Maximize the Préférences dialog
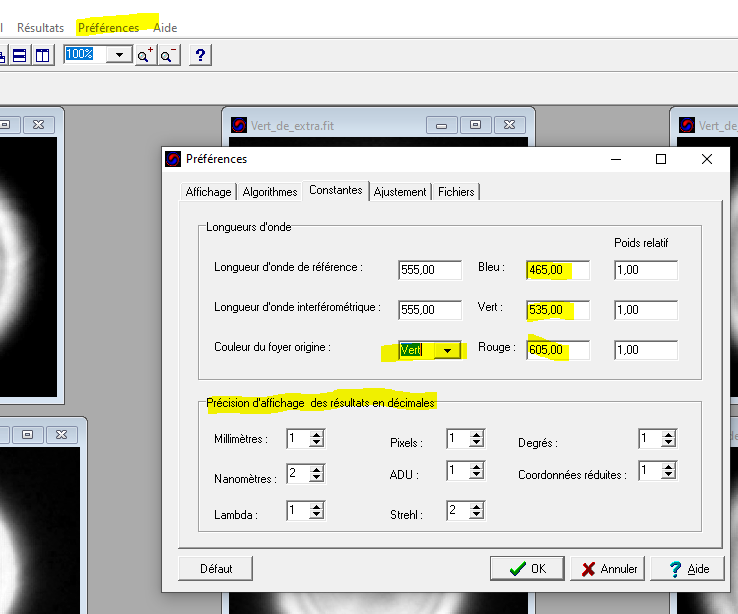Viewport: 738px width, 614px height. click(661, 159)
